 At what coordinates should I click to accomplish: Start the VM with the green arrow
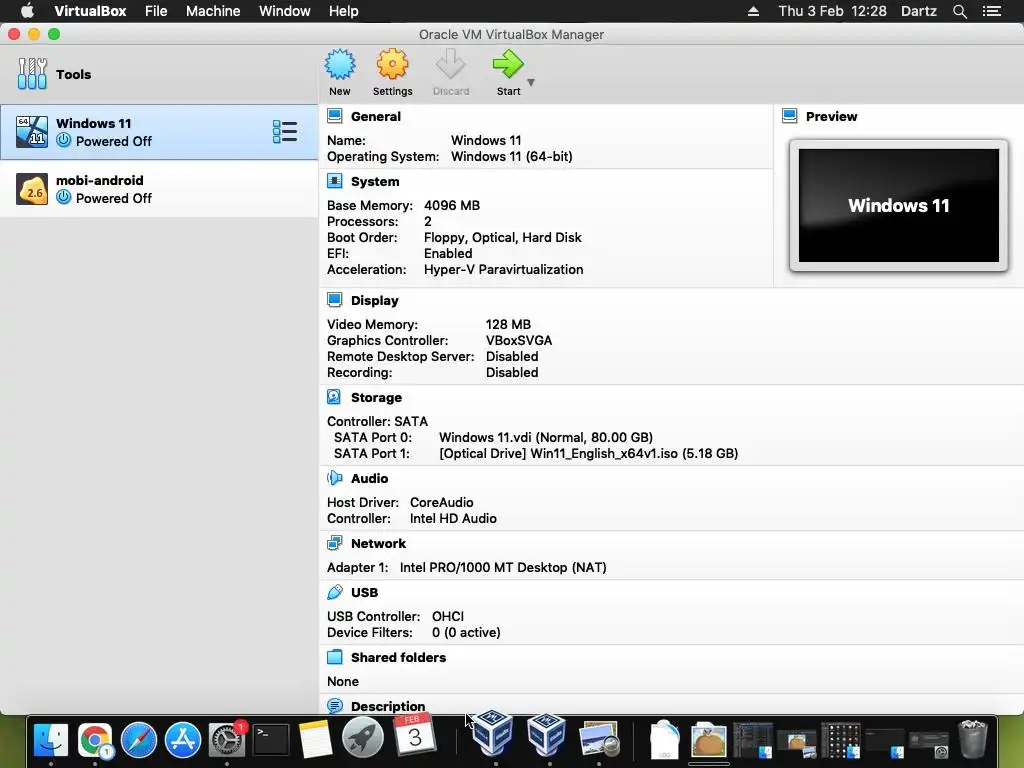tap(508, 65)
